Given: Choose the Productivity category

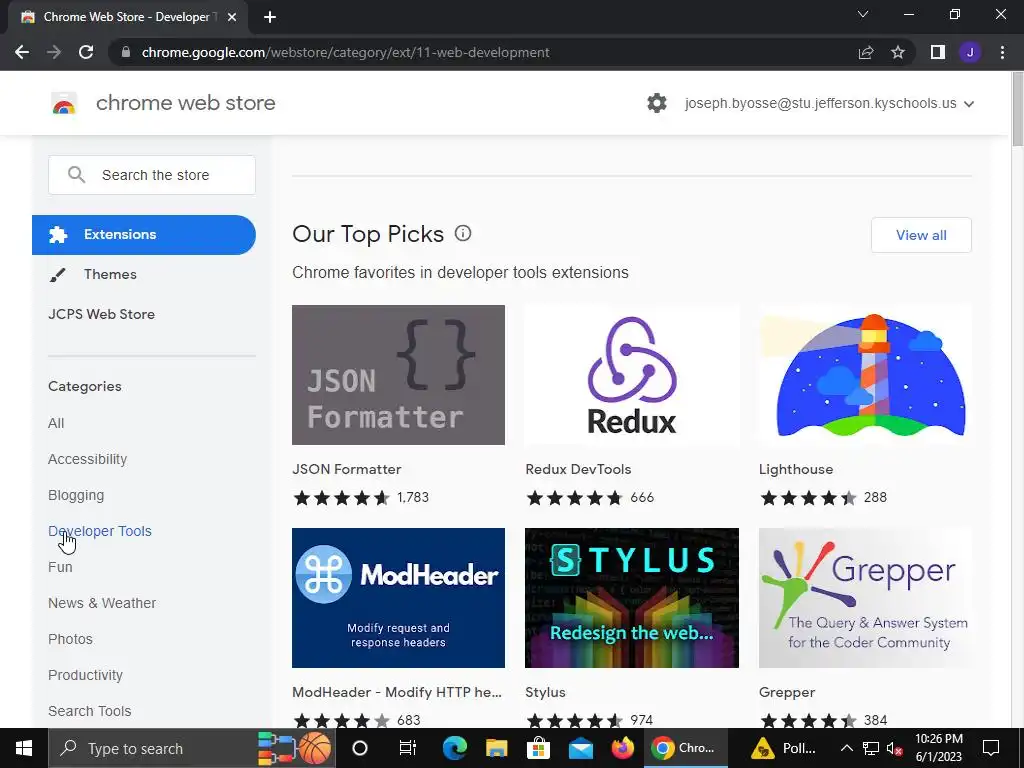Looking at the screenshot, I should click(86, 675).
